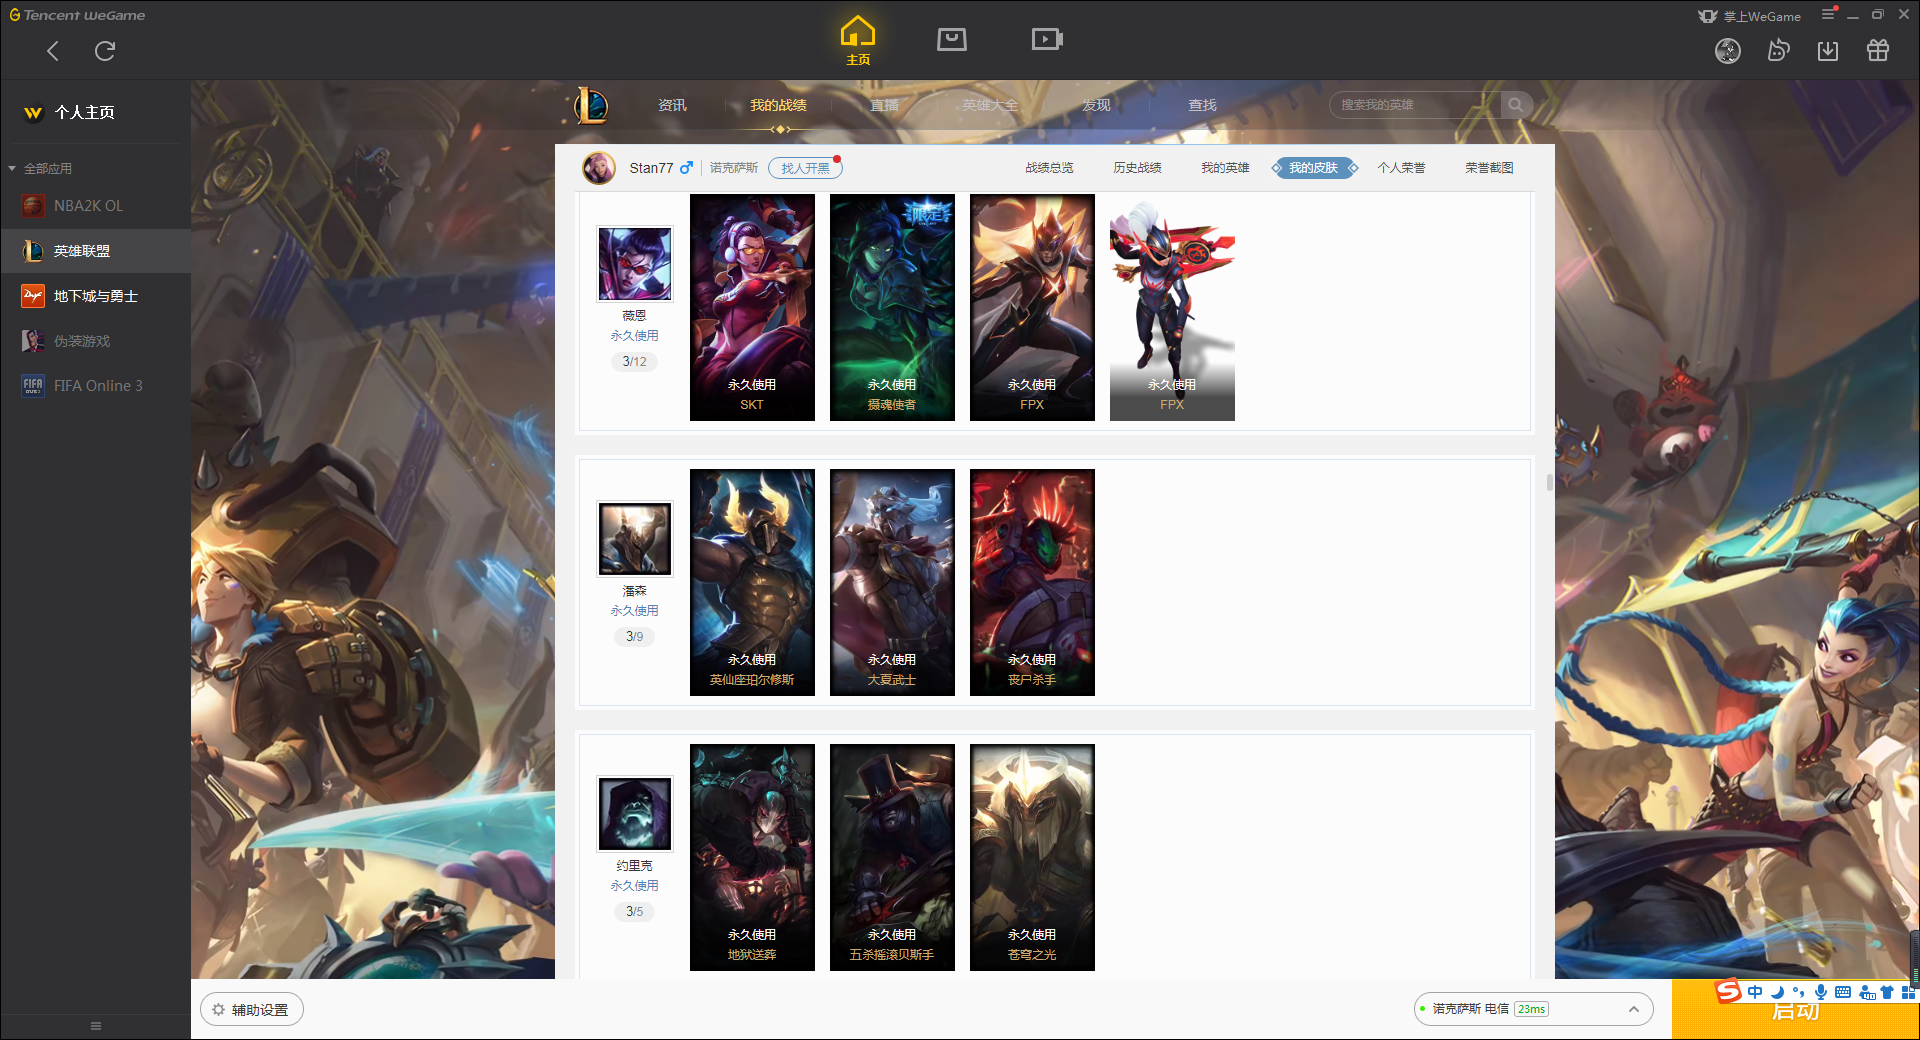Click the skin list scrollbar
The width and height of the screenshot is (1920, 1040).
tap(1549, 483)
